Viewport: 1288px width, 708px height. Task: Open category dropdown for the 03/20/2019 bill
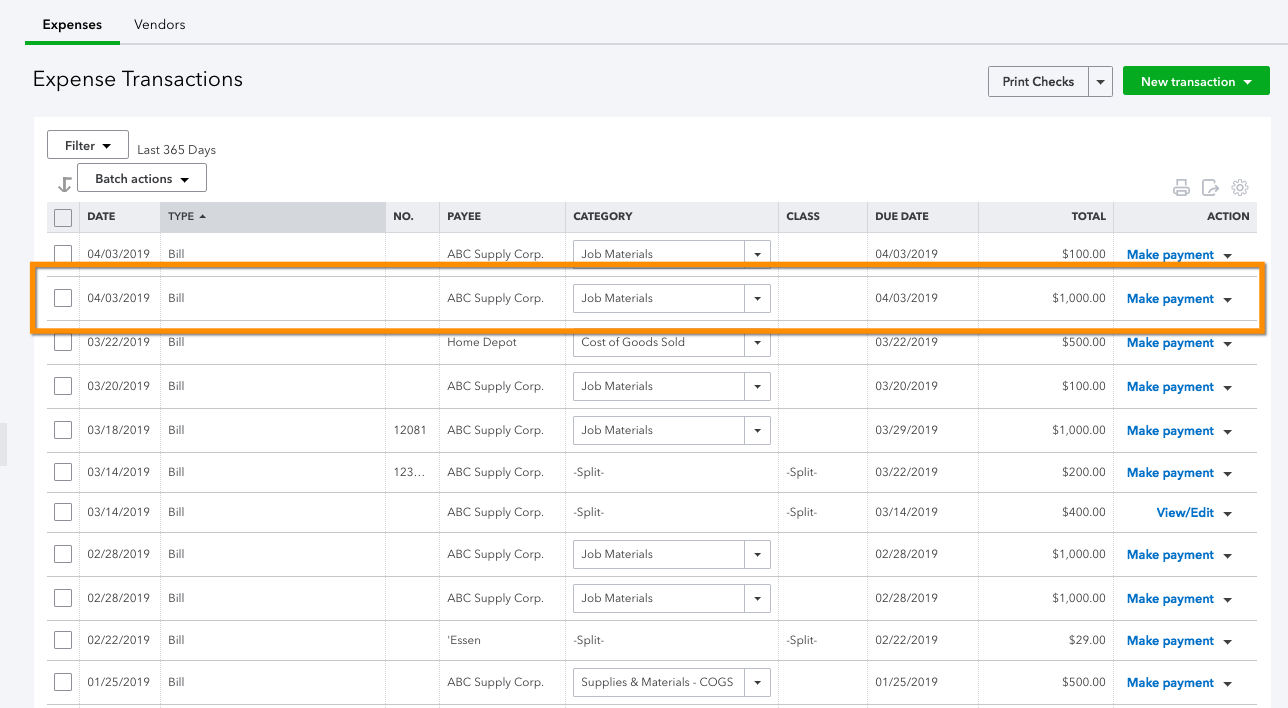click(x=758, y=386)
